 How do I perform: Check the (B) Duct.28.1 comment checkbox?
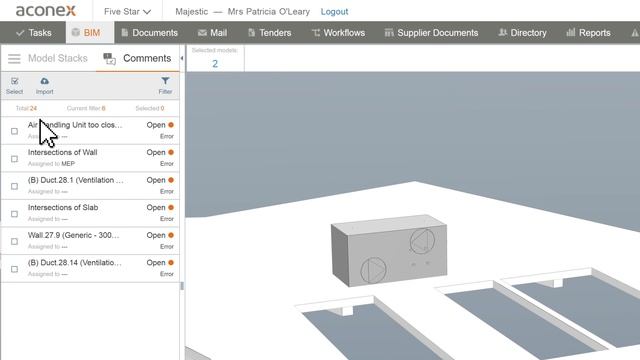pos(14,186)
